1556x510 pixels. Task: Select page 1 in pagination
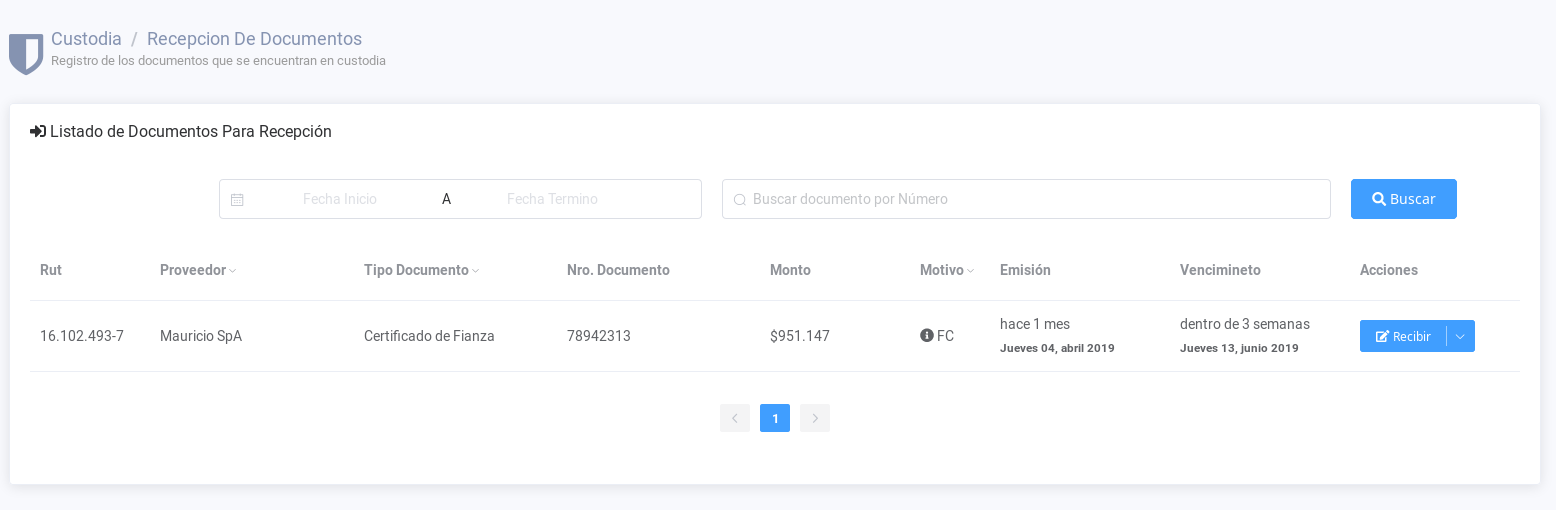click(775, 418)
